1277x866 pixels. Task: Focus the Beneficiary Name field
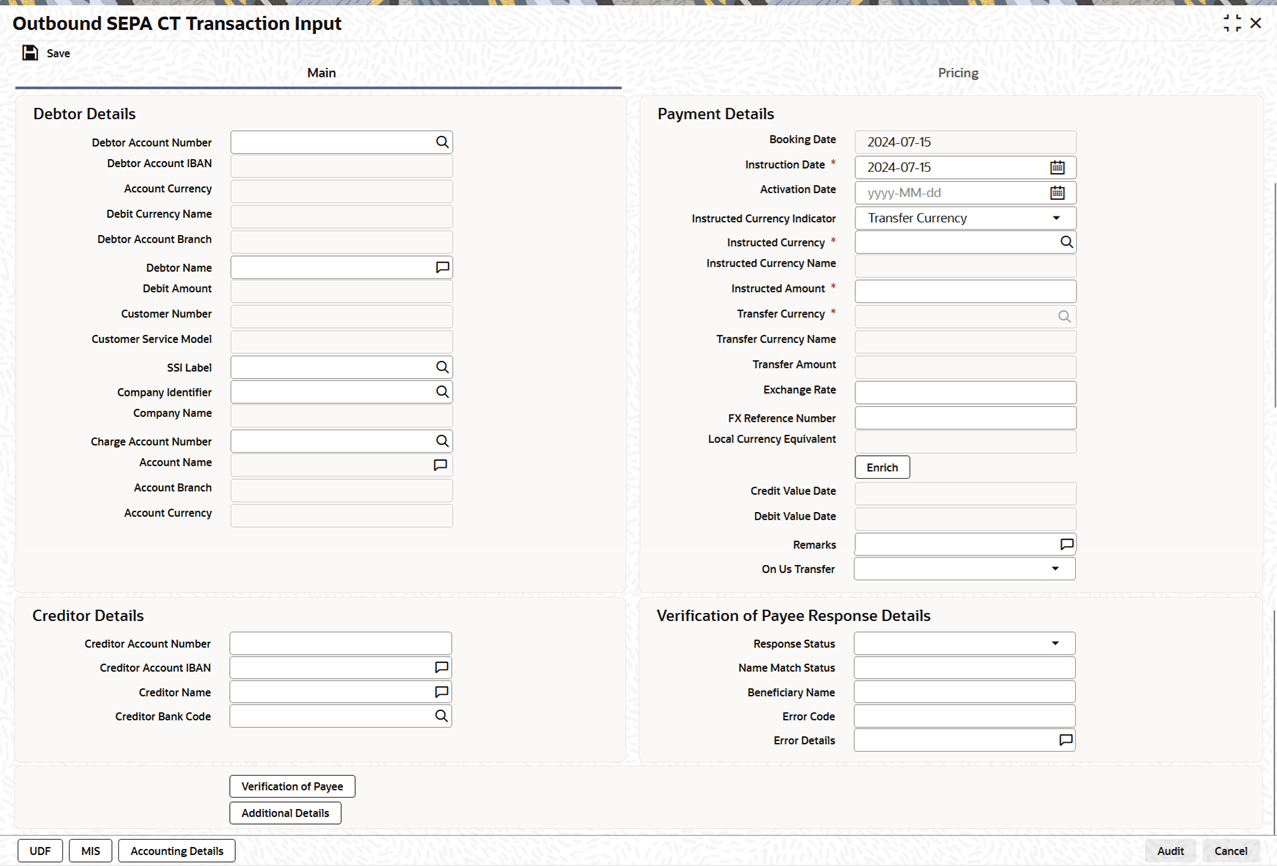click(x=965, y=692)
